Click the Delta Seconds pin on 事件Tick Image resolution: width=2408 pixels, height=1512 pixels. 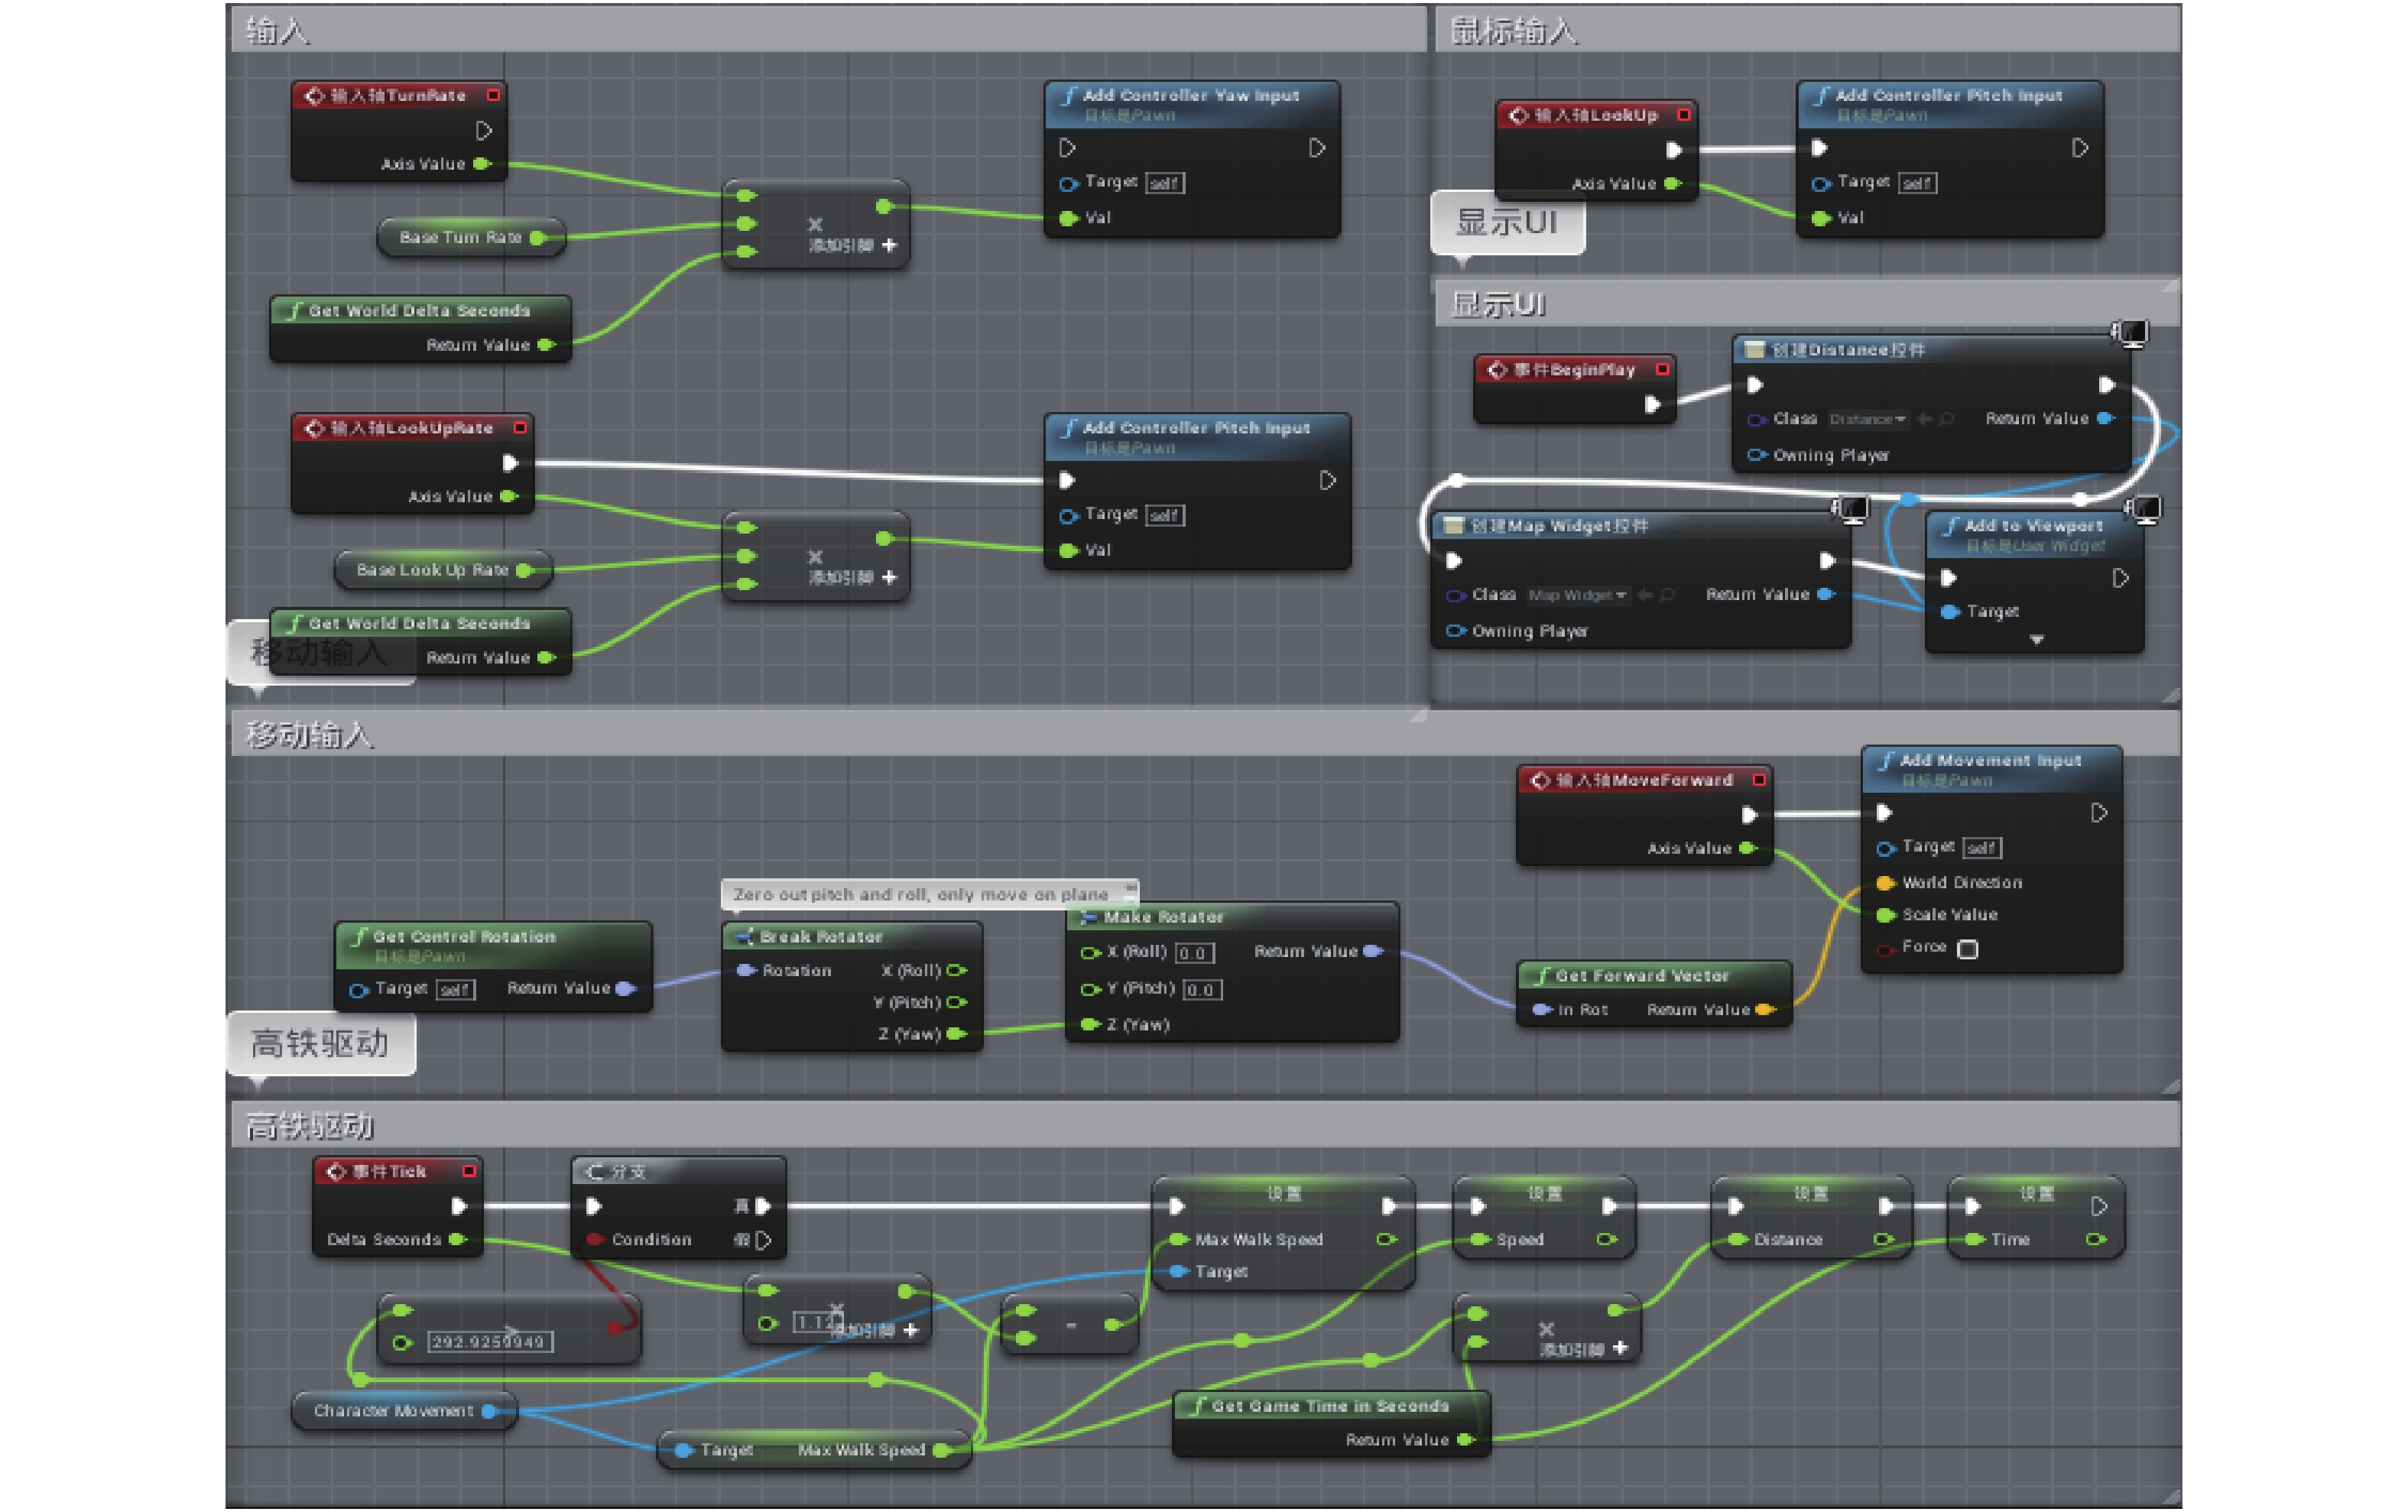click(458, 1240)
